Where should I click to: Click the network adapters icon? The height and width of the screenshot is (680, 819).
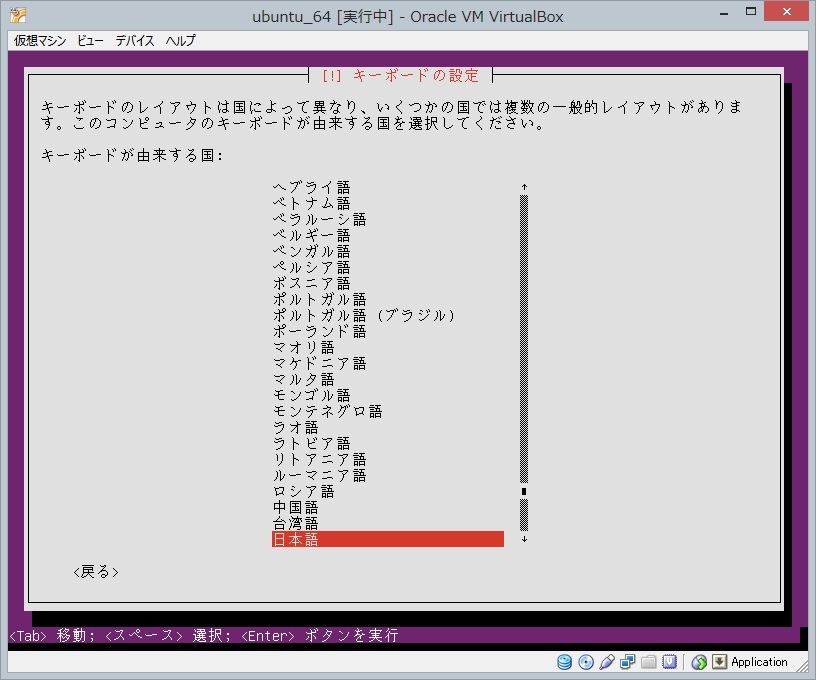pyautogui.click(x=628, y=662)
